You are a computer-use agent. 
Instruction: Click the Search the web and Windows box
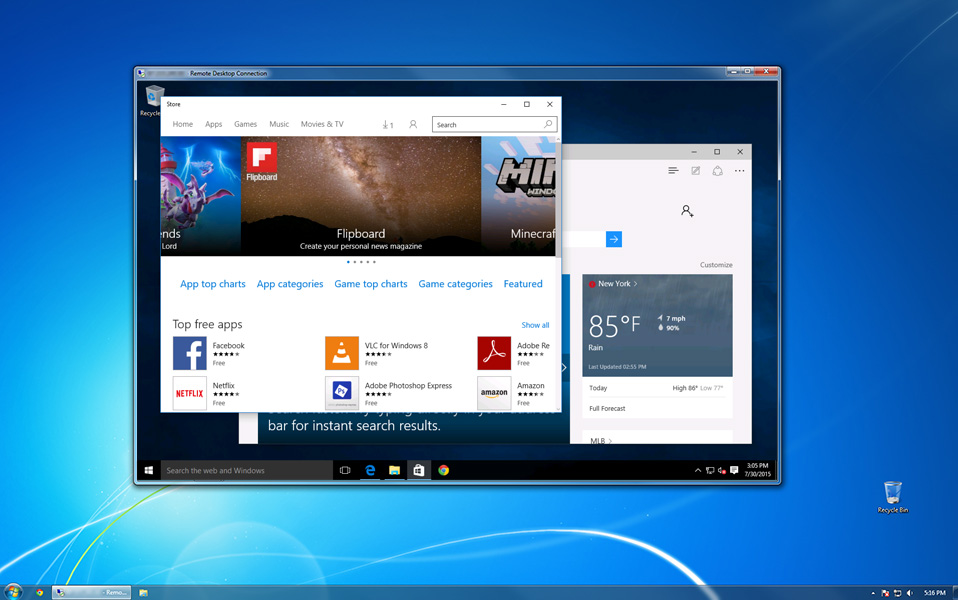click(x=247, y=470)
